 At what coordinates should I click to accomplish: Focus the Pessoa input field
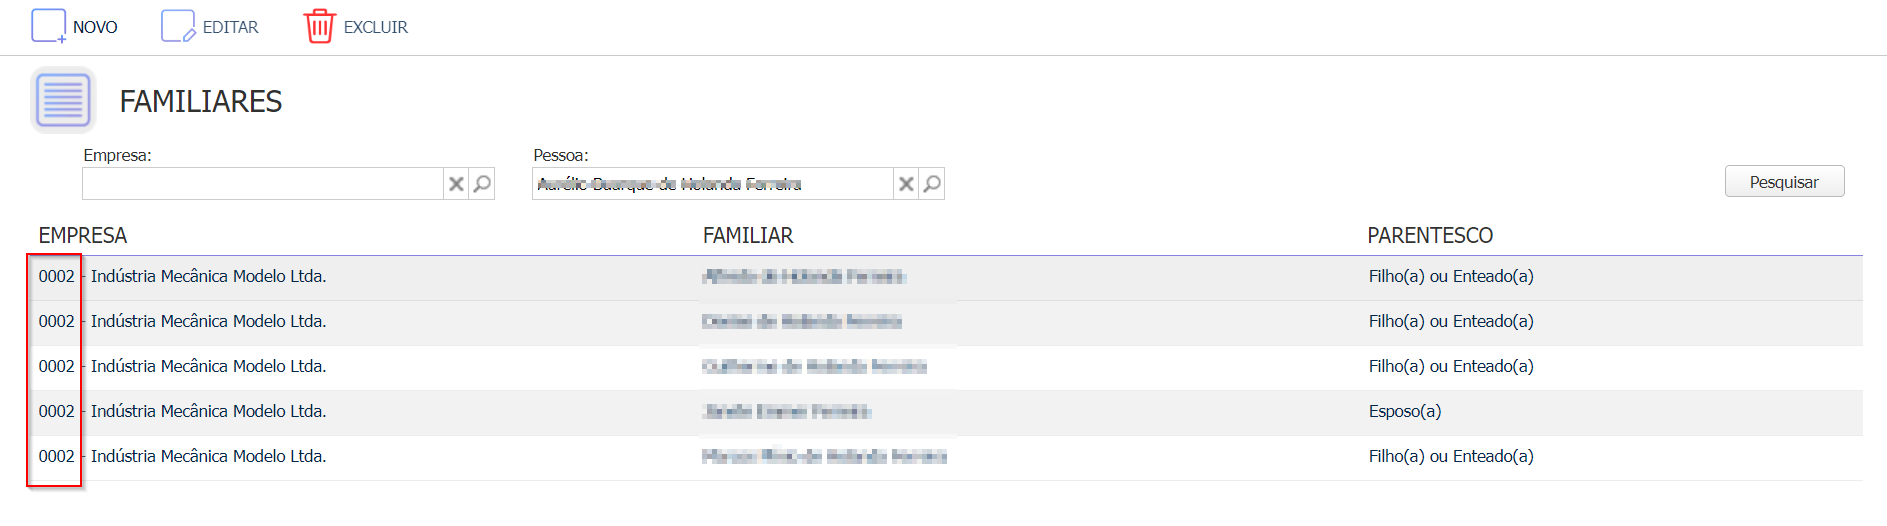[713, 184]
